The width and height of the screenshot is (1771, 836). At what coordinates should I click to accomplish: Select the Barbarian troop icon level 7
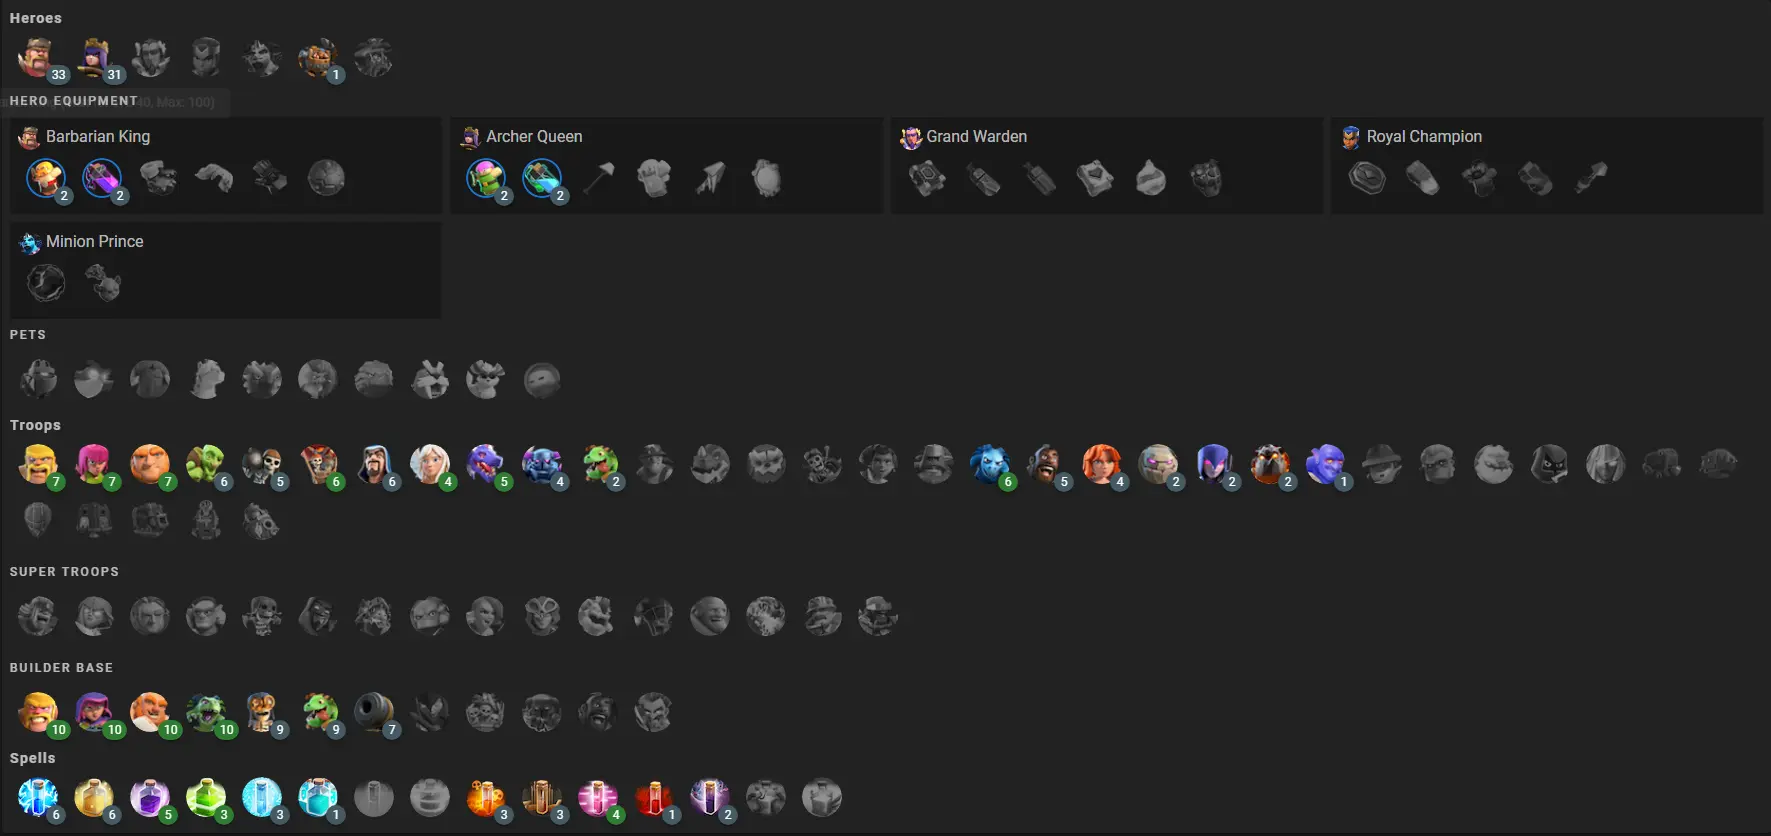point(38,465)
